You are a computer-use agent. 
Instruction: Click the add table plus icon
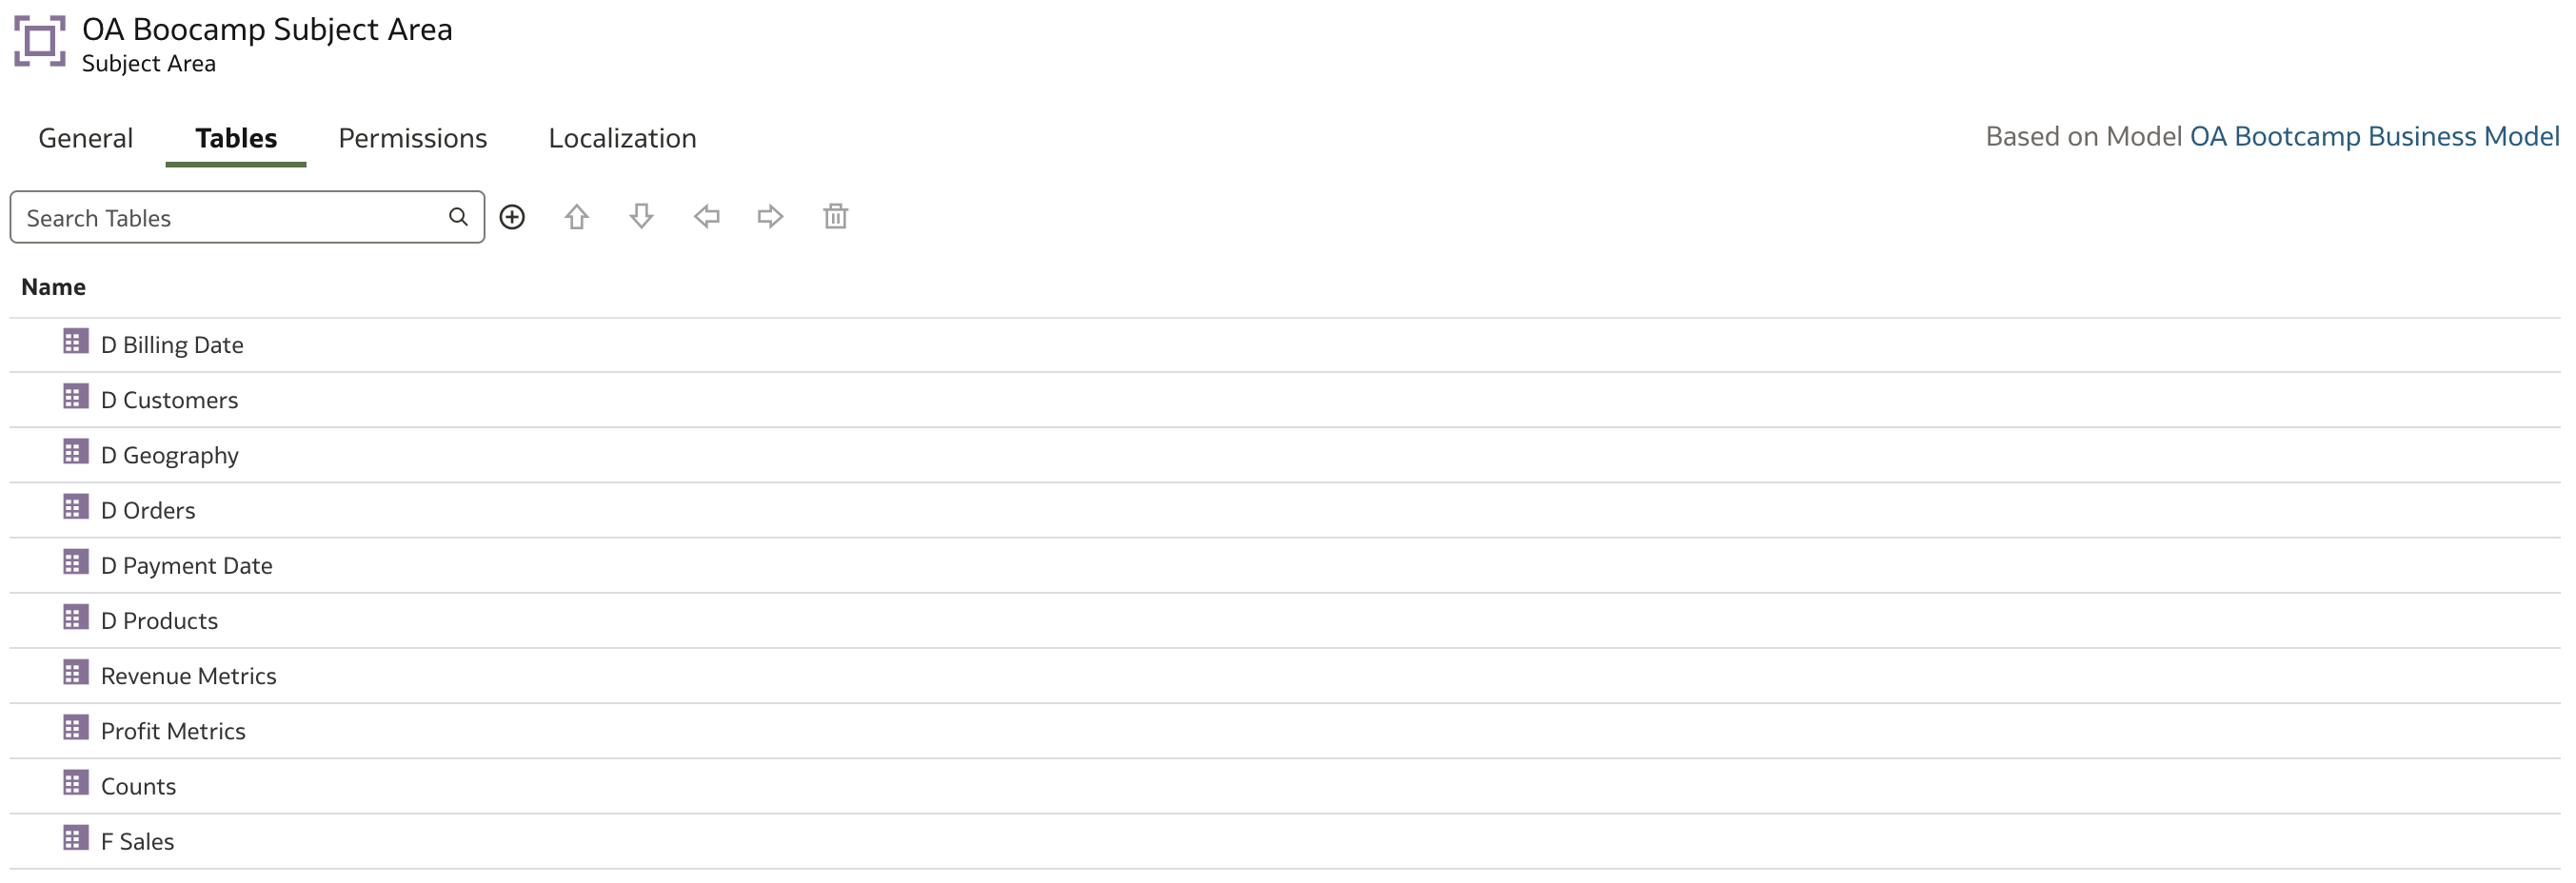(512, 217)
